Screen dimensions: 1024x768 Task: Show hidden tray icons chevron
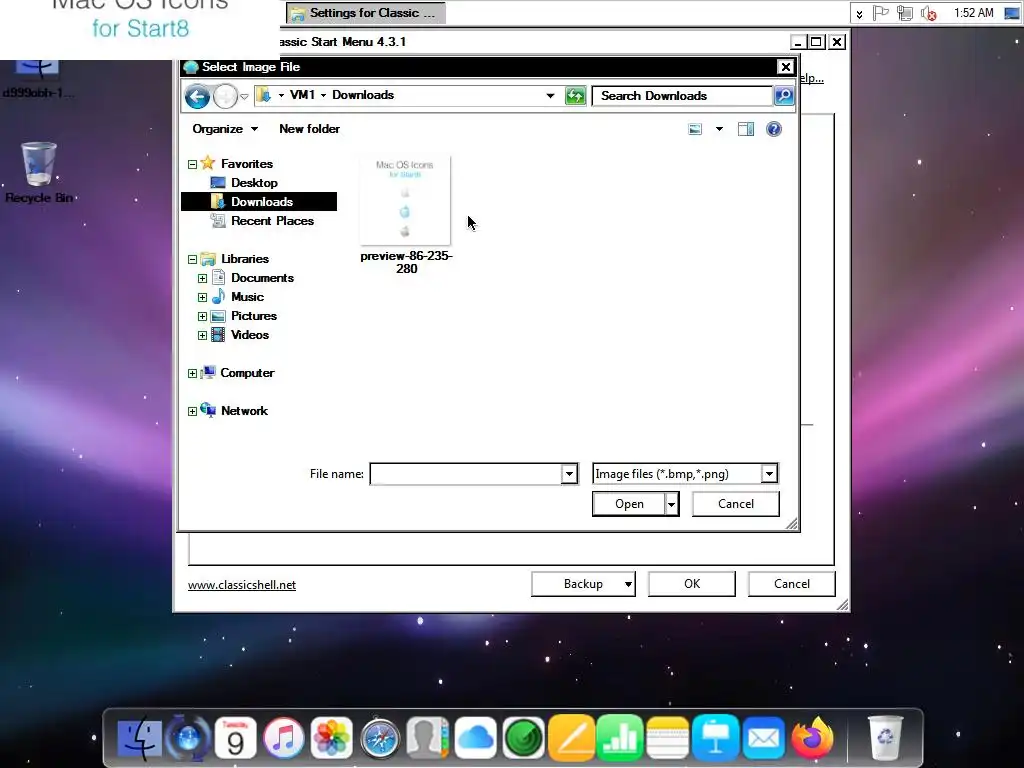pyautogui.click(x=859, y=13)
